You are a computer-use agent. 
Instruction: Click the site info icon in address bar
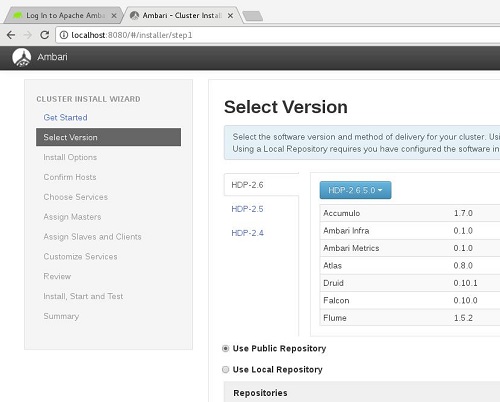[x=64, y=35]
